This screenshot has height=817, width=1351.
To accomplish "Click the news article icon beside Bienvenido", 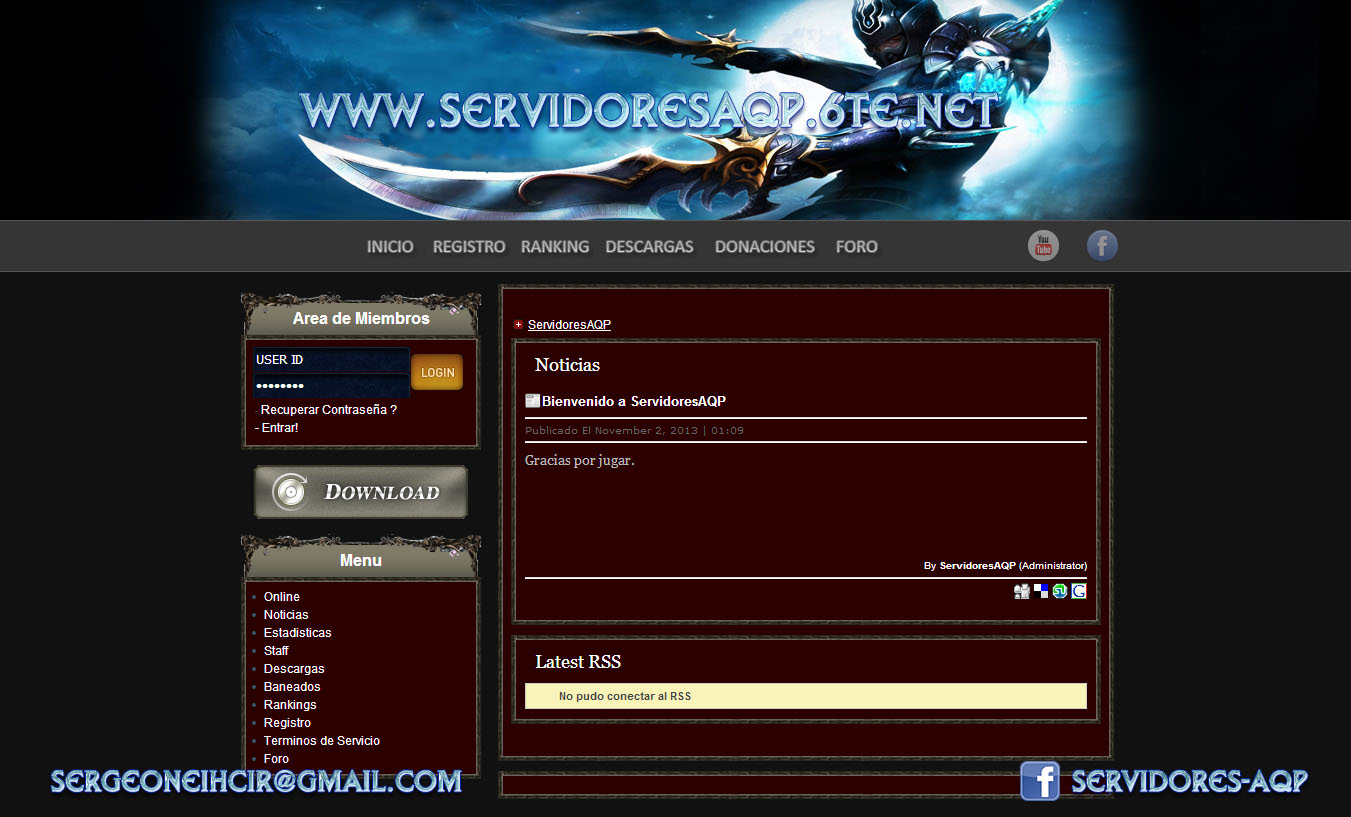I will click(533, 401).
